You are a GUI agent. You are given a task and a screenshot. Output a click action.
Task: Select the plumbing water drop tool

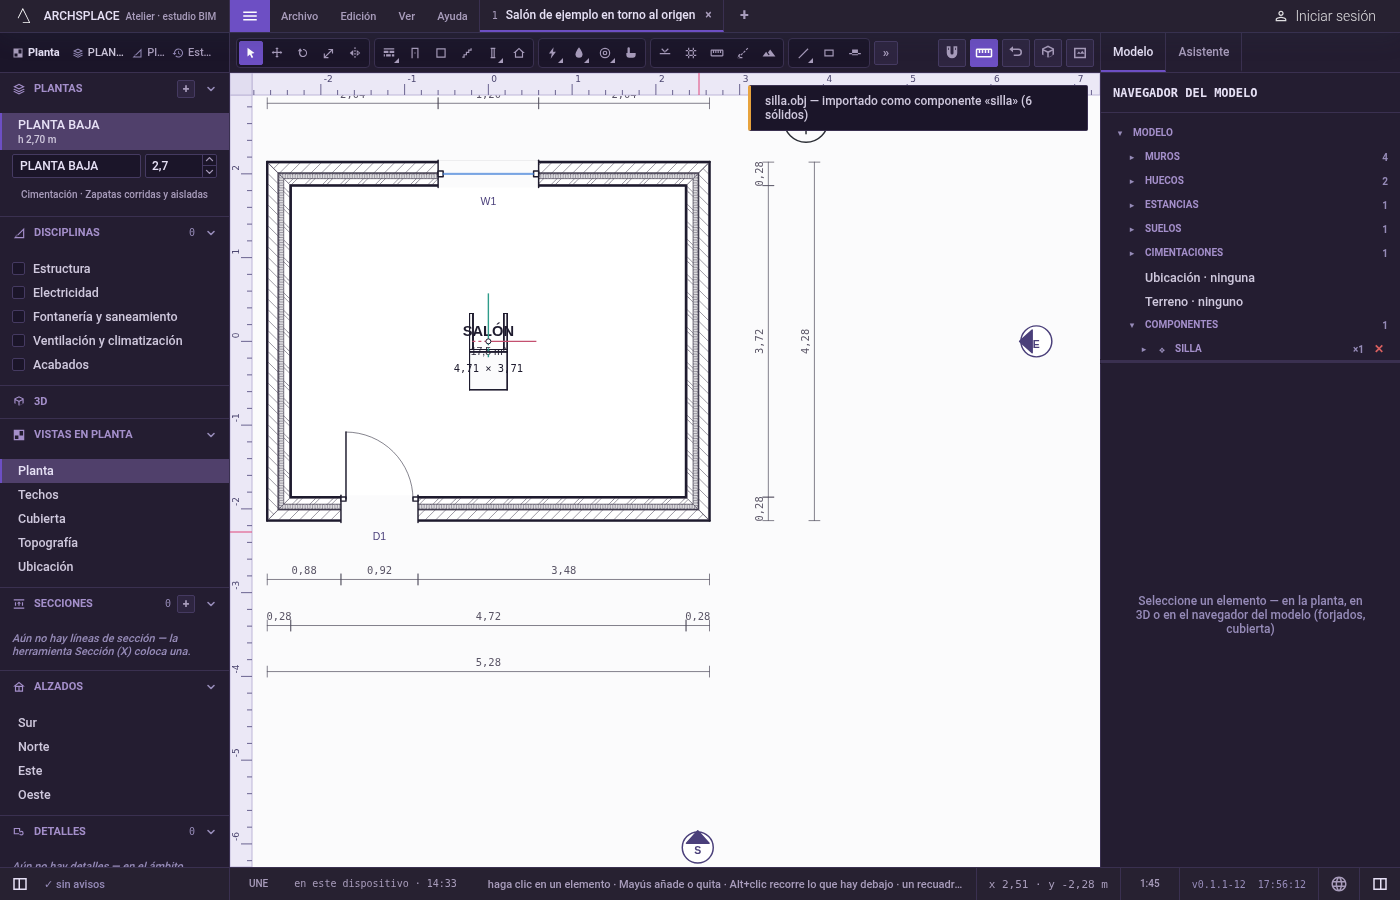579,53
